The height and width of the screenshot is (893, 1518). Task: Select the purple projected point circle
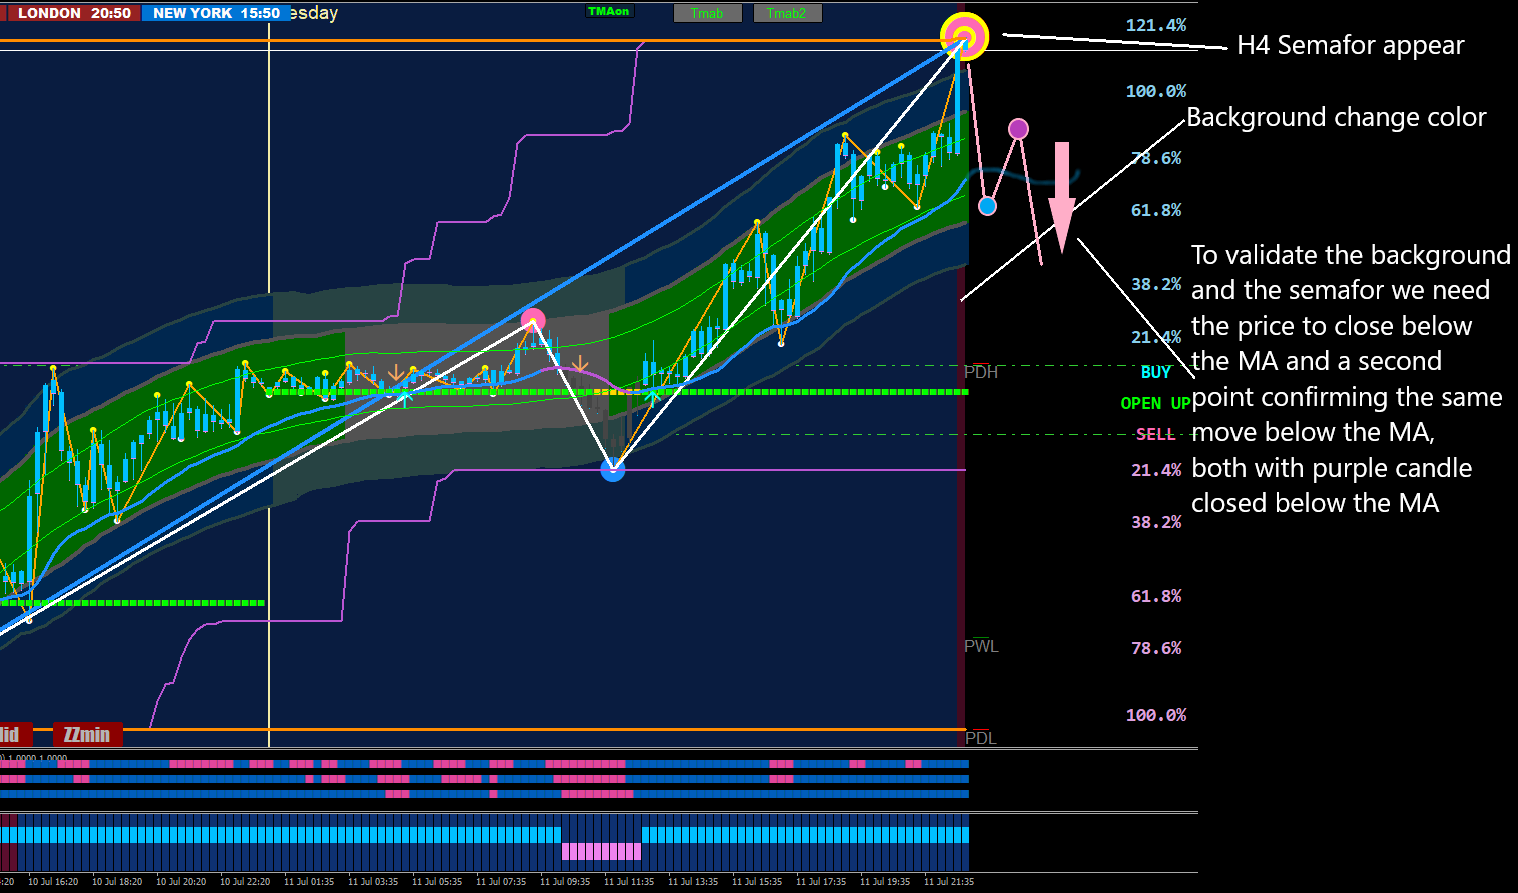(1018, 128)
